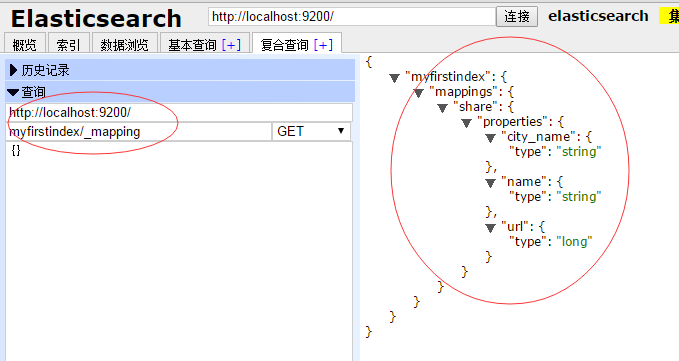This screenshot has width=679, height=361.
Task: Open the 基本查询 tab
Action: pos(192,45)
